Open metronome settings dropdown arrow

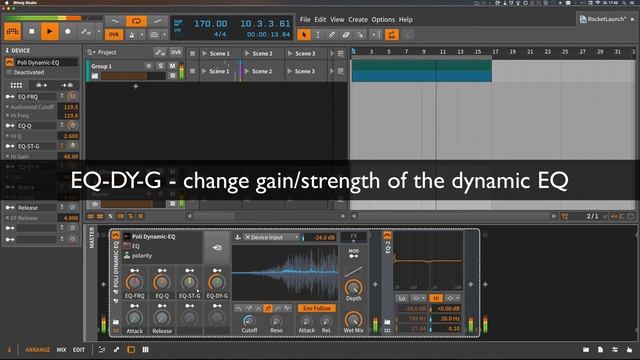[142, 35]
